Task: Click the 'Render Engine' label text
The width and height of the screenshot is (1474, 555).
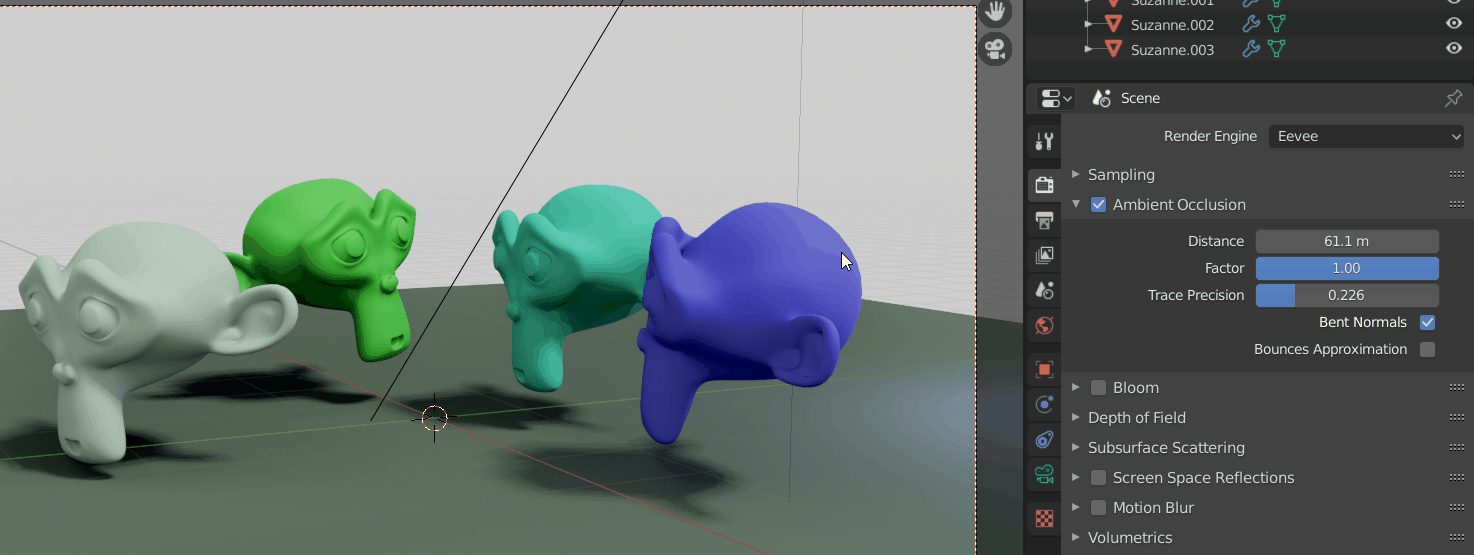Action: pos(1210,136)
